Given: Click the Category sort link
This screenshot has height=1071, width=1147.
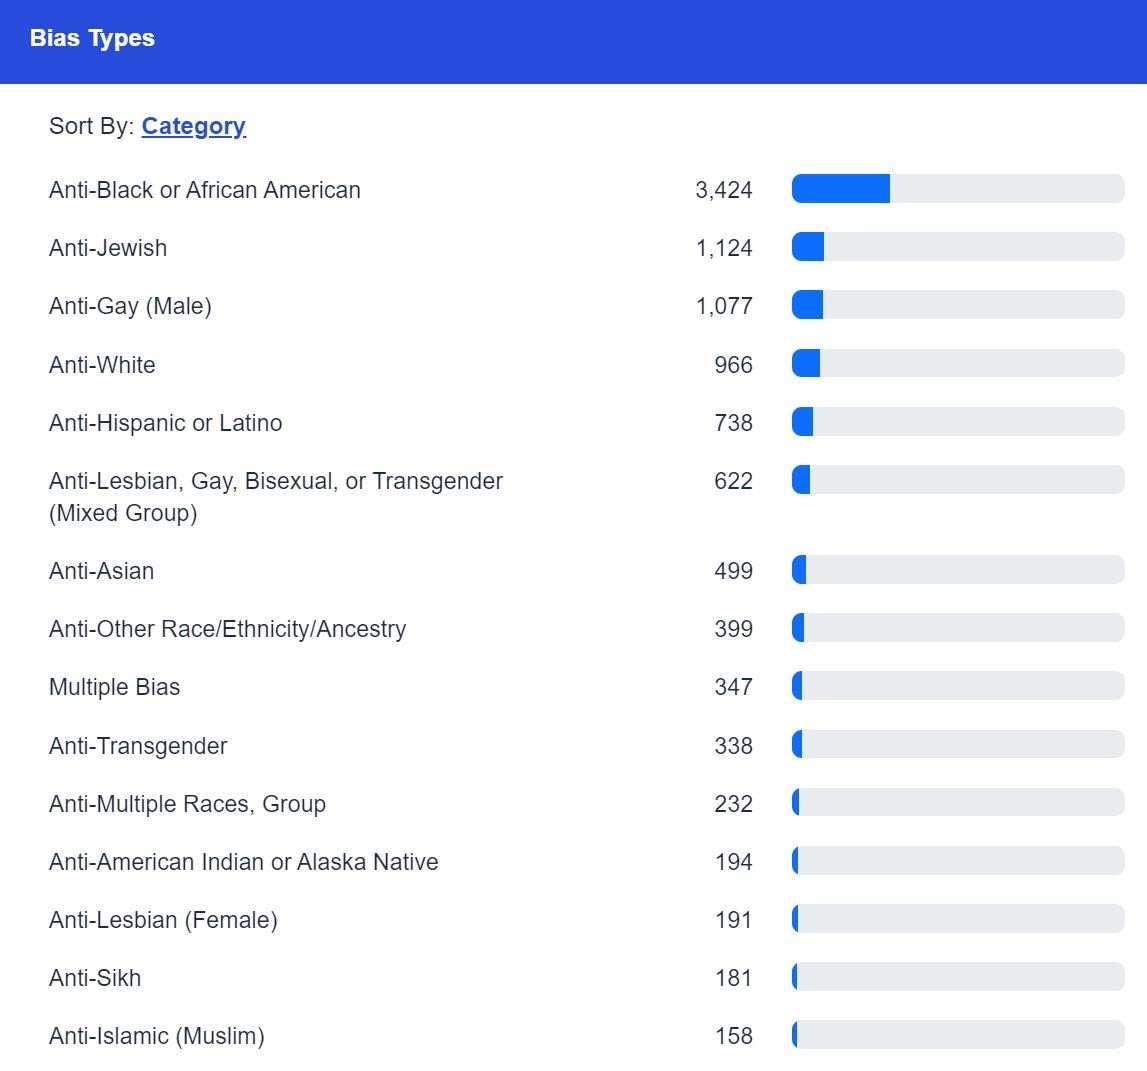Looking at the screenshot, I should 193,126.
